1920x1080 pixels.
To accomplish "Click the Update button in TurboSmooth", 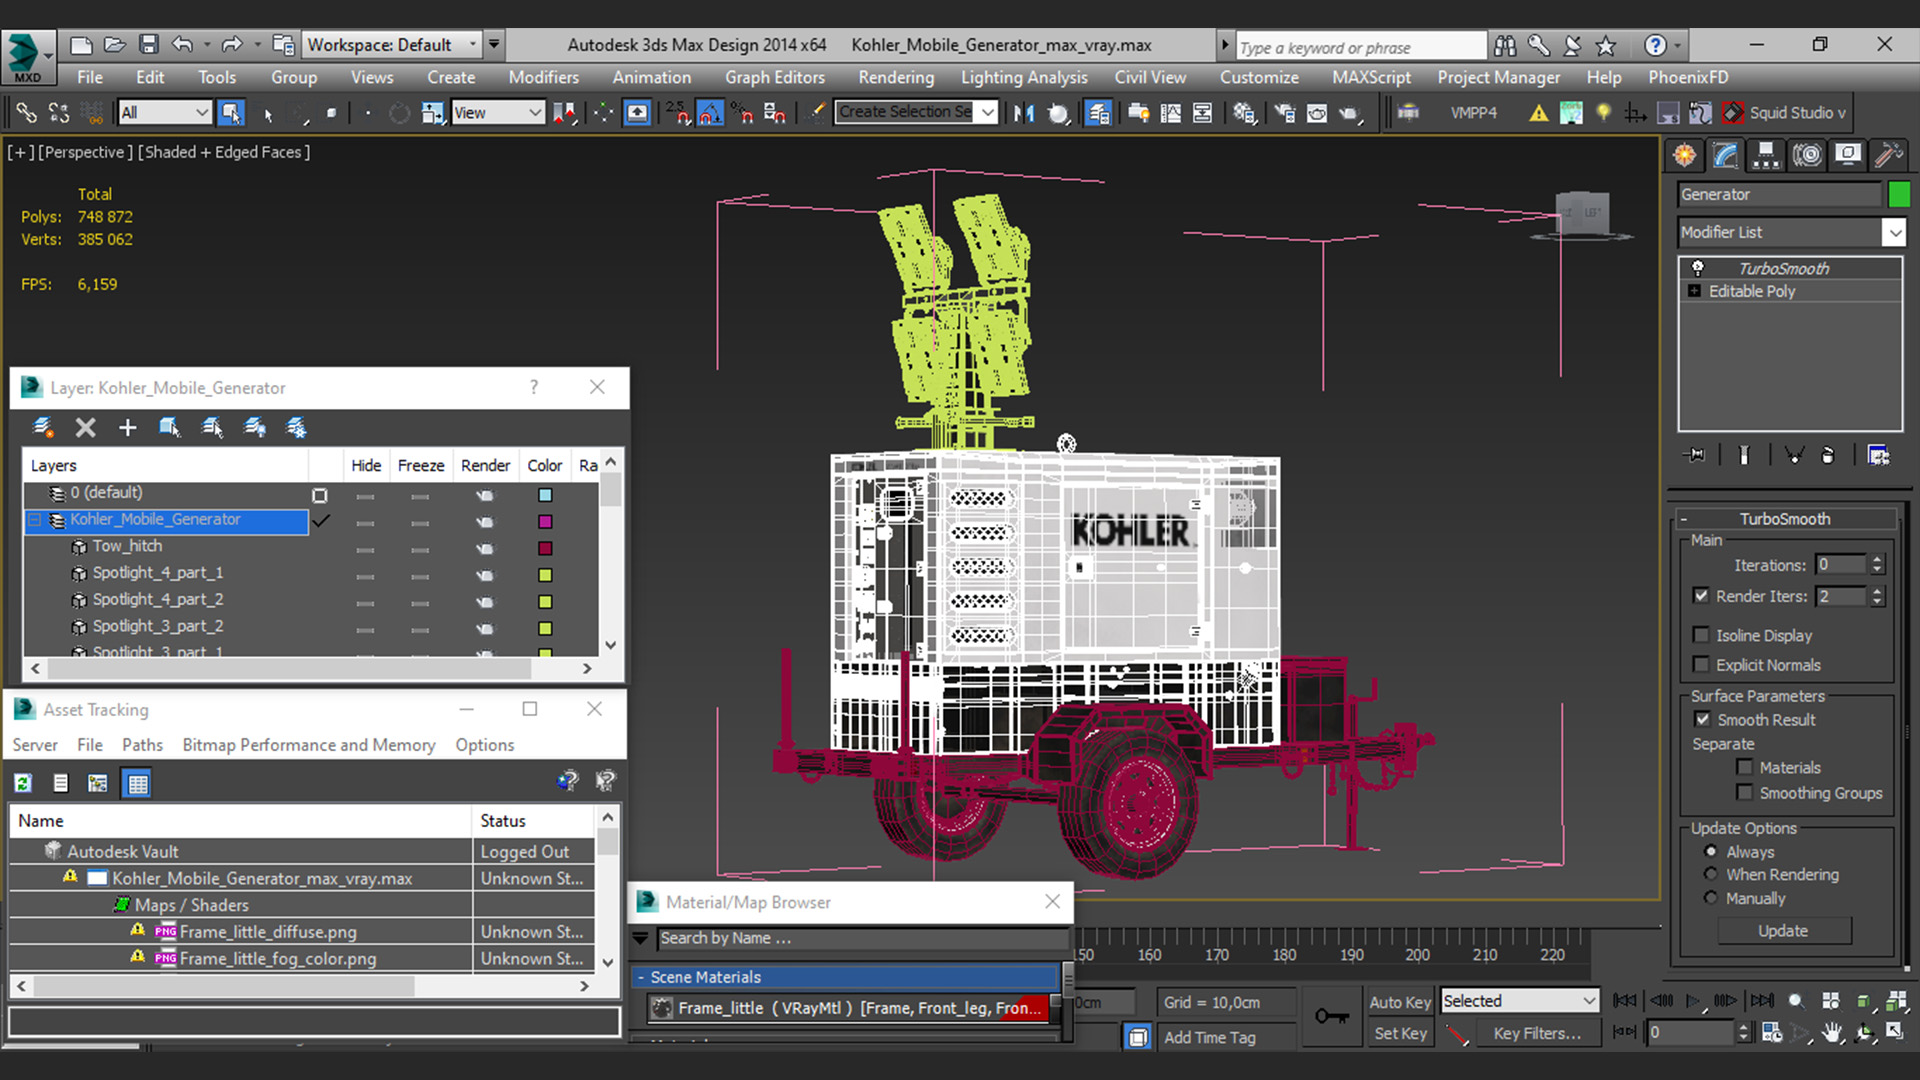I will [x=1783, y=931].
